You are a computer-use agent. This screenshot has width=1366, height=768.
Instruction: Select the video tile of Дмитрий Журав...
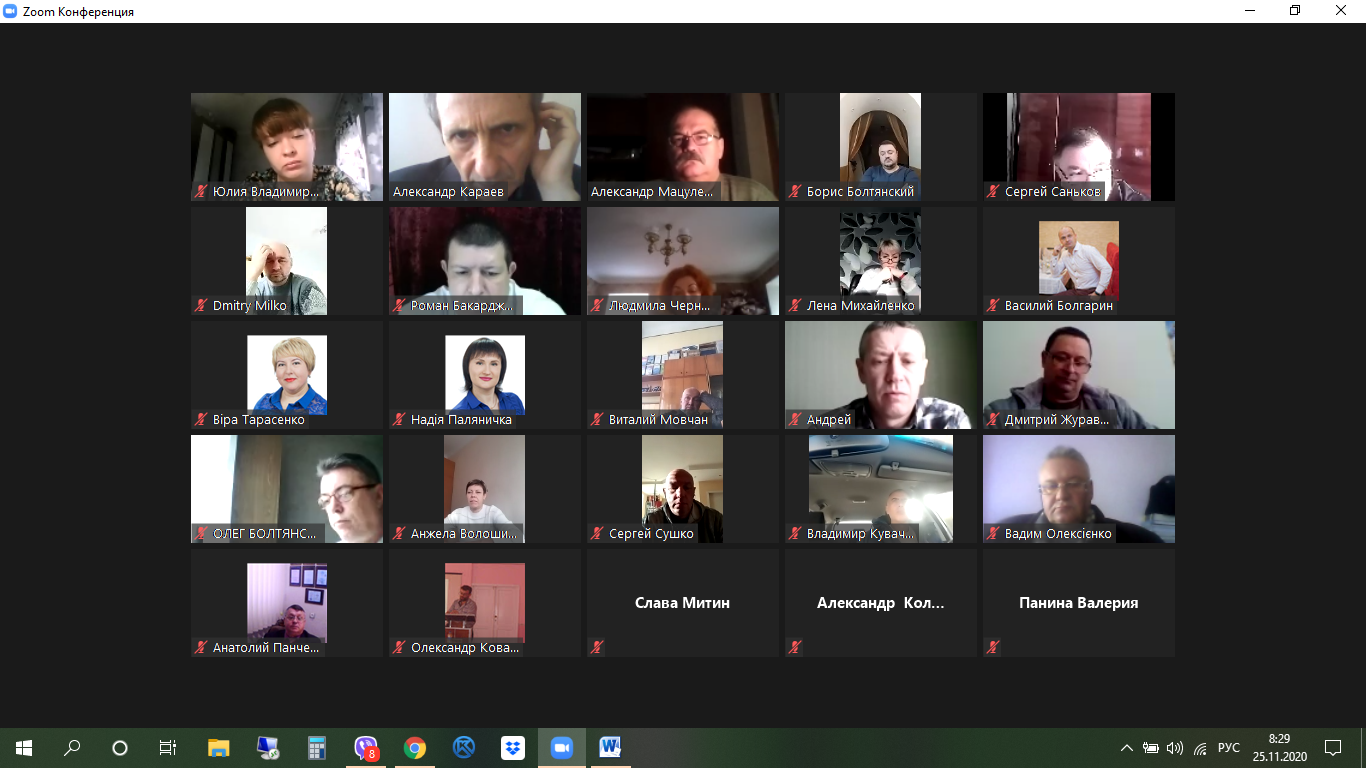coord(1079,375)
